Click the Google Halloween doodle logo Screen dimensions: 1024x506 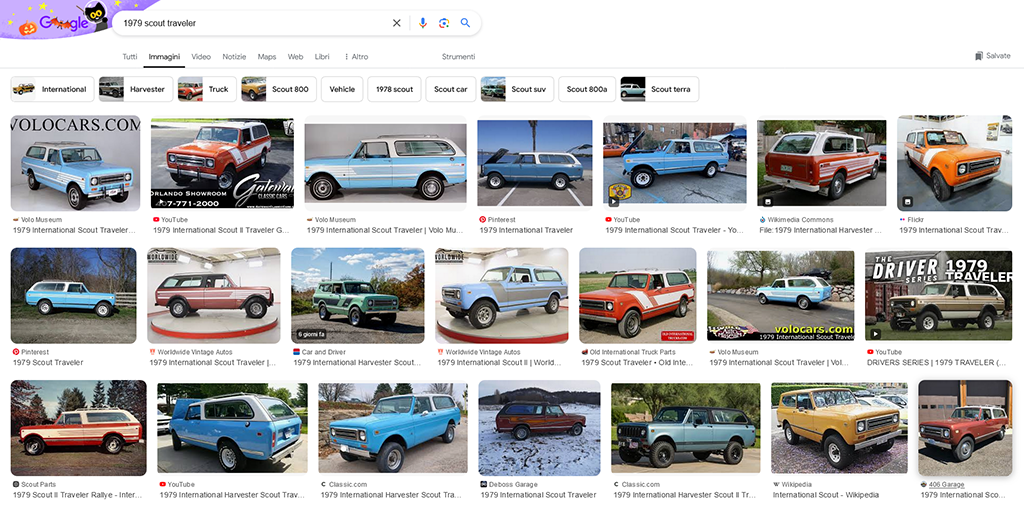[62, 20]
